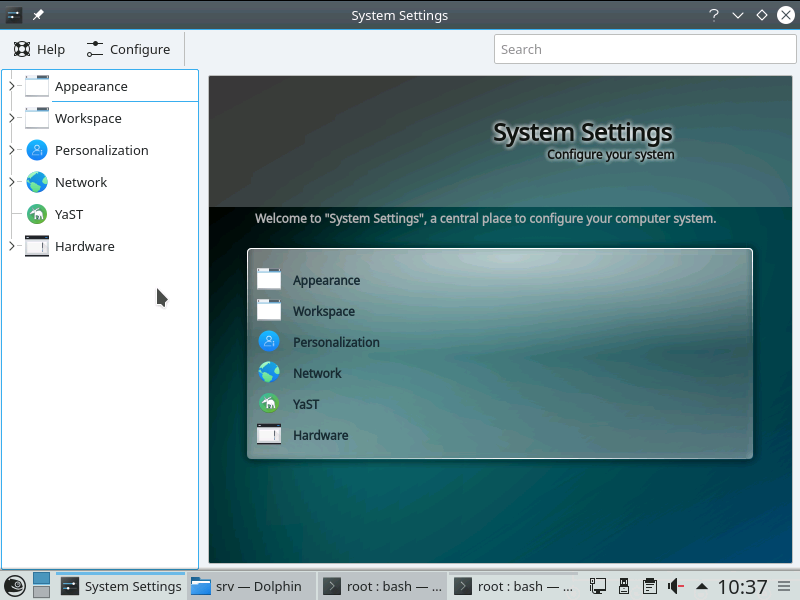Click the Workspace icon in the welcome panel
800x600 pixels.
pyautogui.click(x=269, y=310)
